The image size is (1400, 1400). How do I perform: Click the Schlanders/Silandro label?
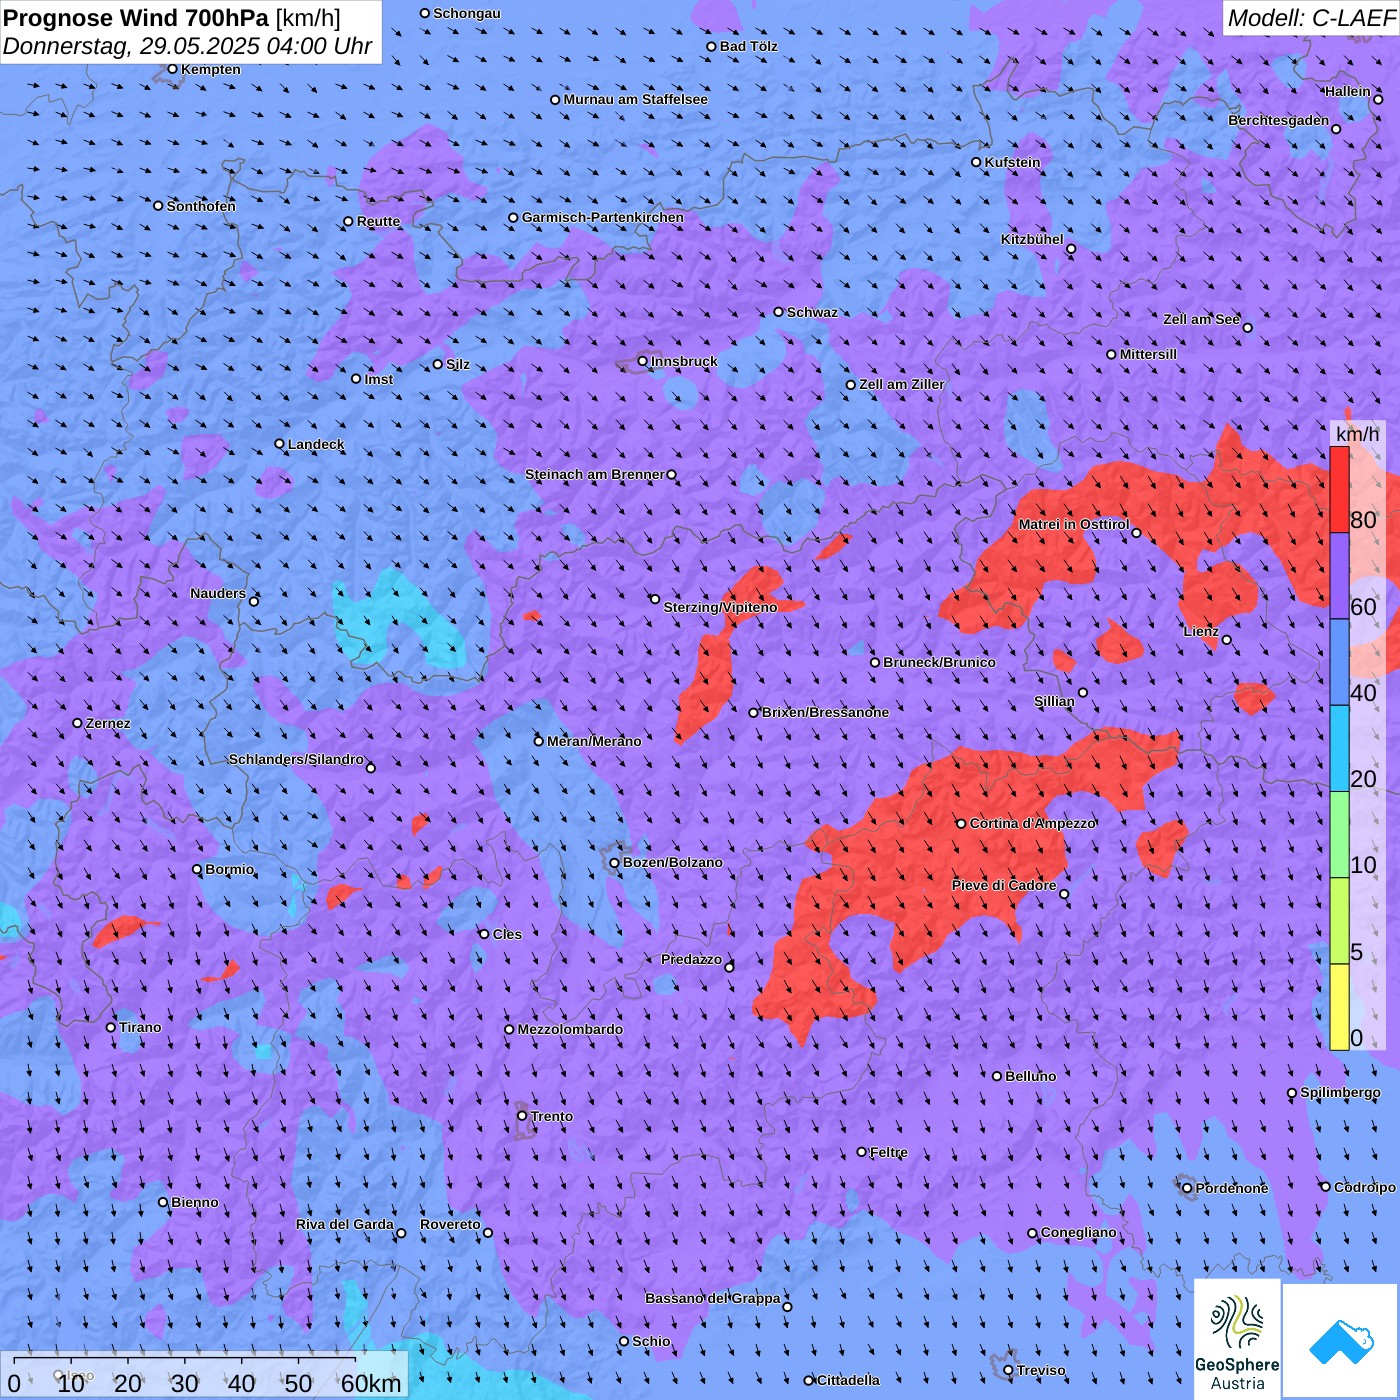pyautogui.click(x=296, y=759)
